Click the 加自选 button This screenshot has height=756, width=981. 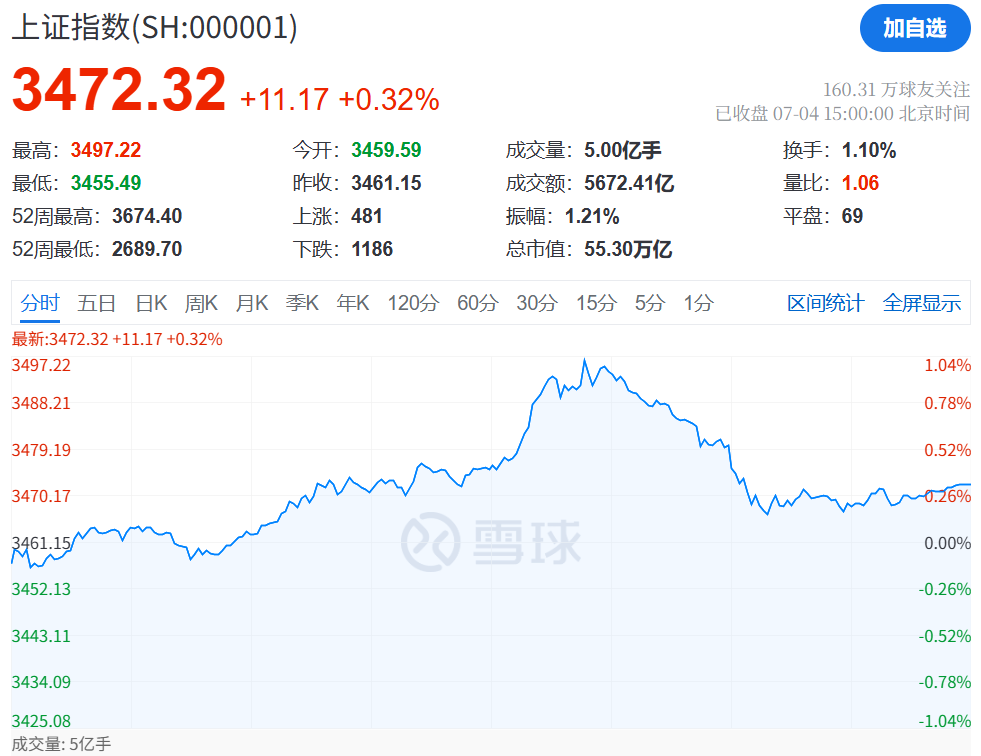(x=914, y=28)
